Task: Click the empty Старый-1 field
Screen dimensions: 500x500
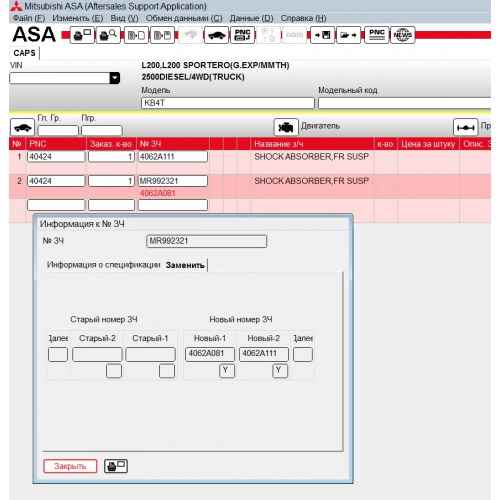Action: pyautogui.click(x=150, y=354)
